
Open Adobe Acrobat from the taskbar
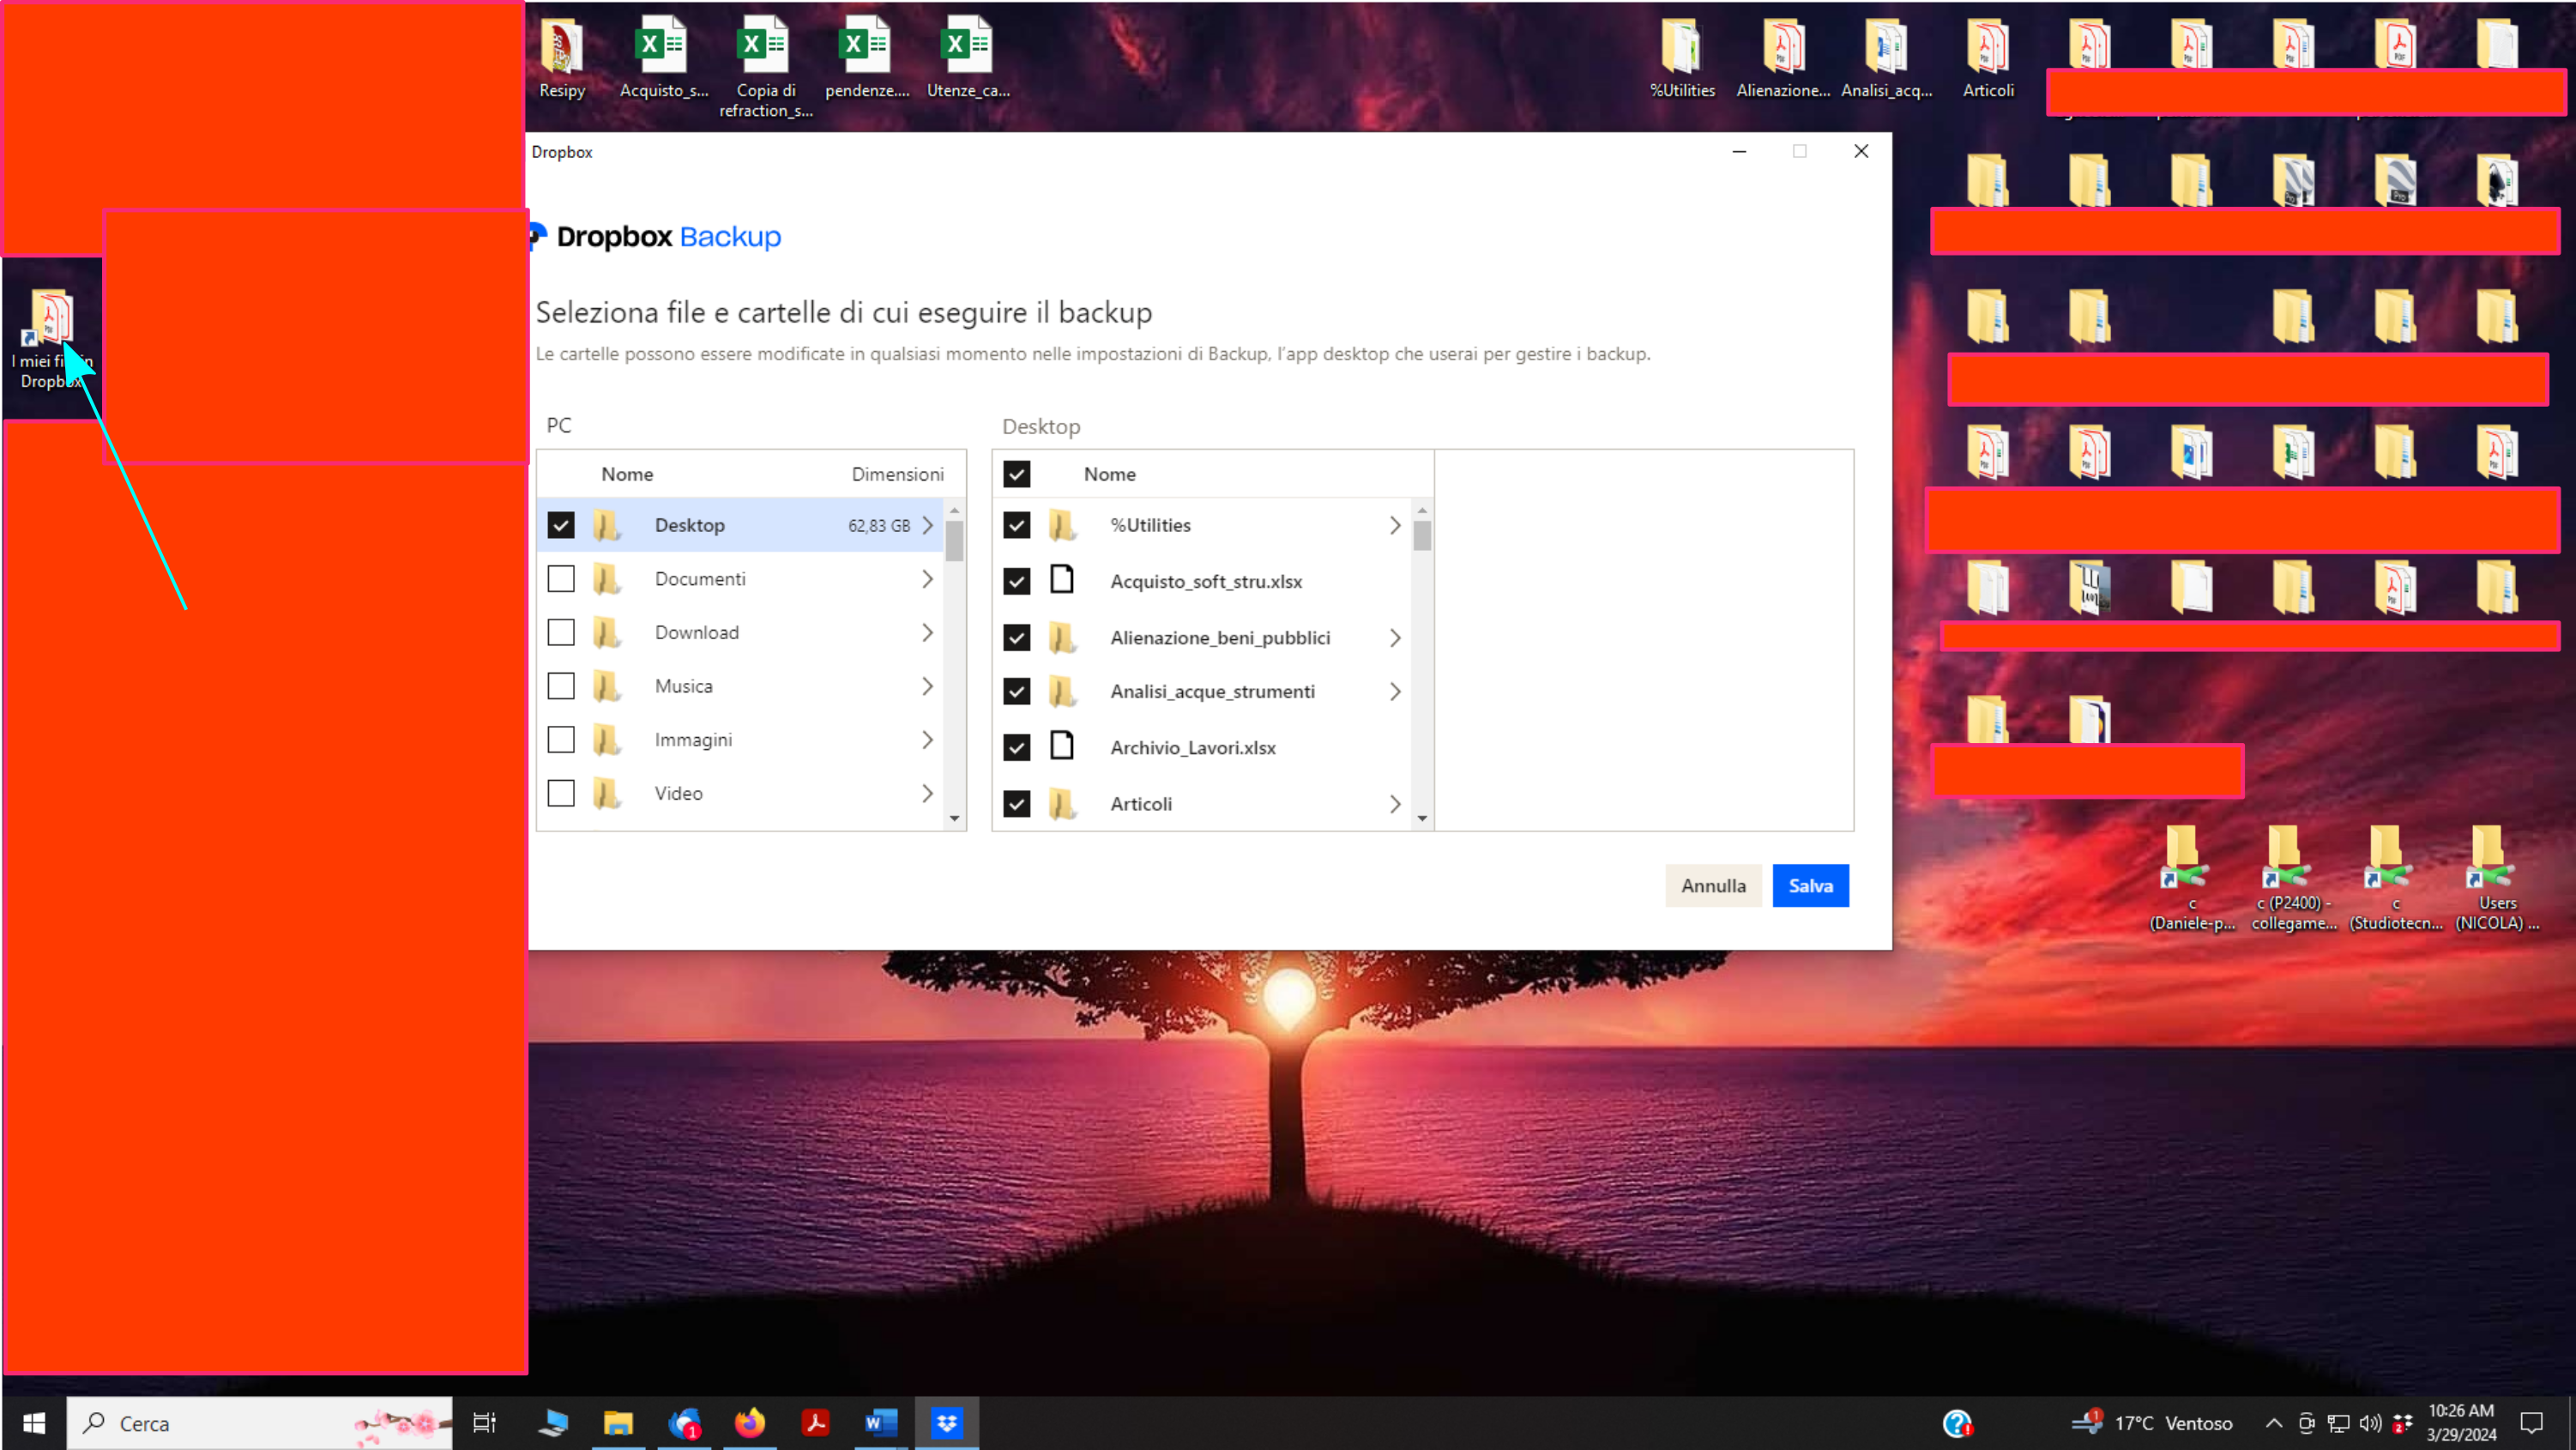pyautogui.click(x=816, y=1422)
